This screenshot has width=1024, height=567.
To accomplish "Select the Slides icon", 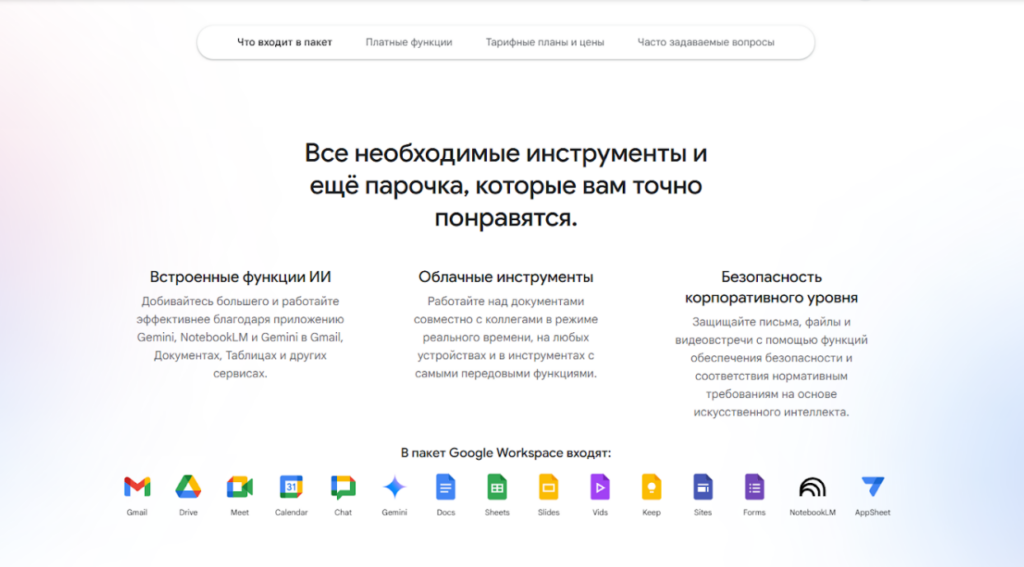I will (x=549, y=487).
